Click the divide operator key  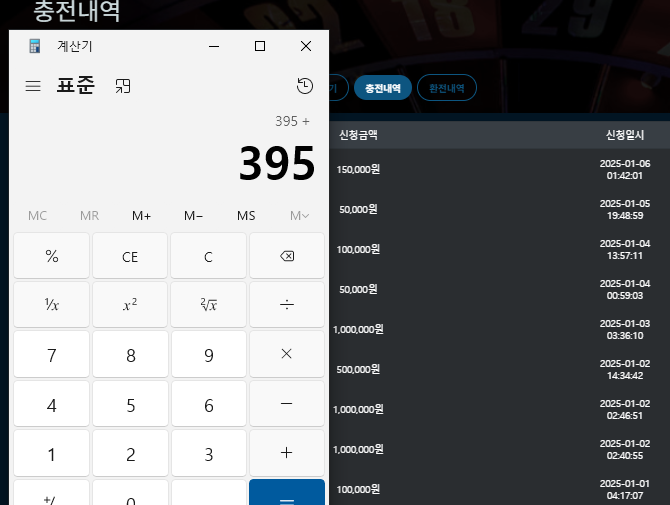287,304
